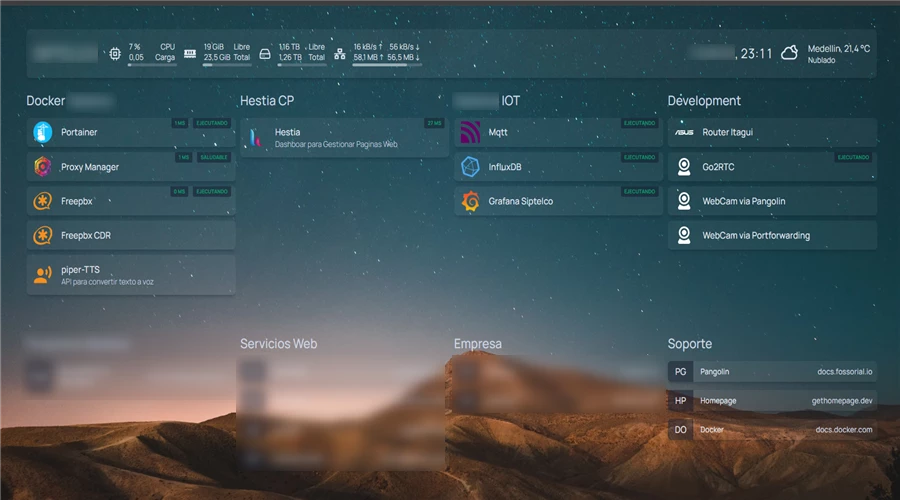Open the Homepage gethomepage.dev bookmark
Screen dimensions: 900x500
pos(772,401)
